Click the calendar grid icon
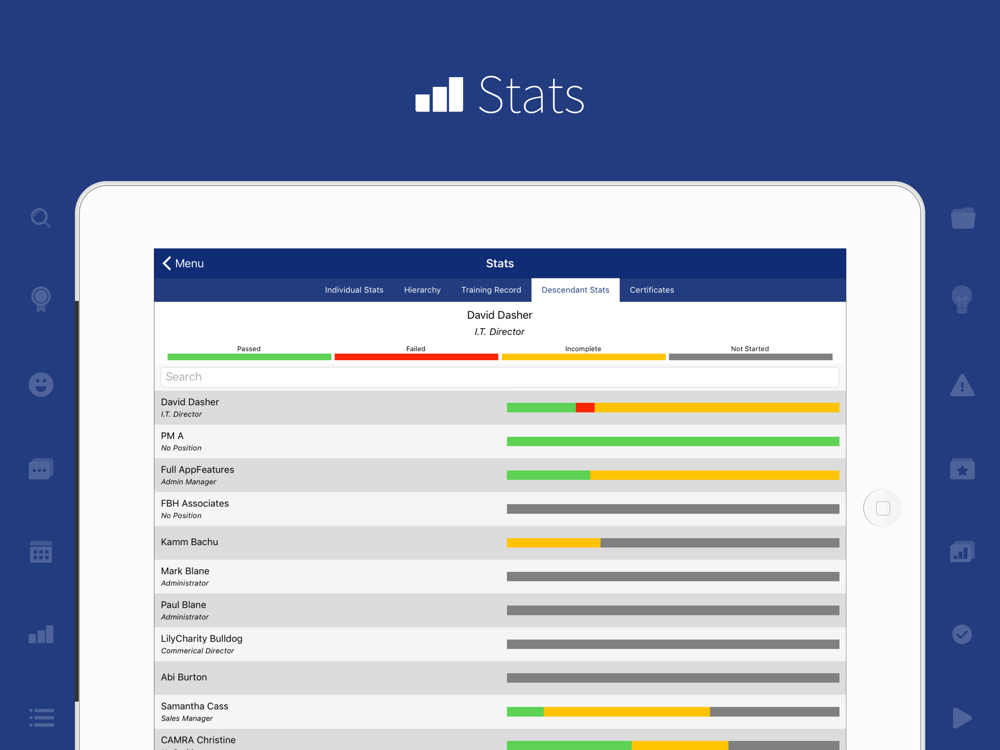The image size is (1000, 750). 41,552
